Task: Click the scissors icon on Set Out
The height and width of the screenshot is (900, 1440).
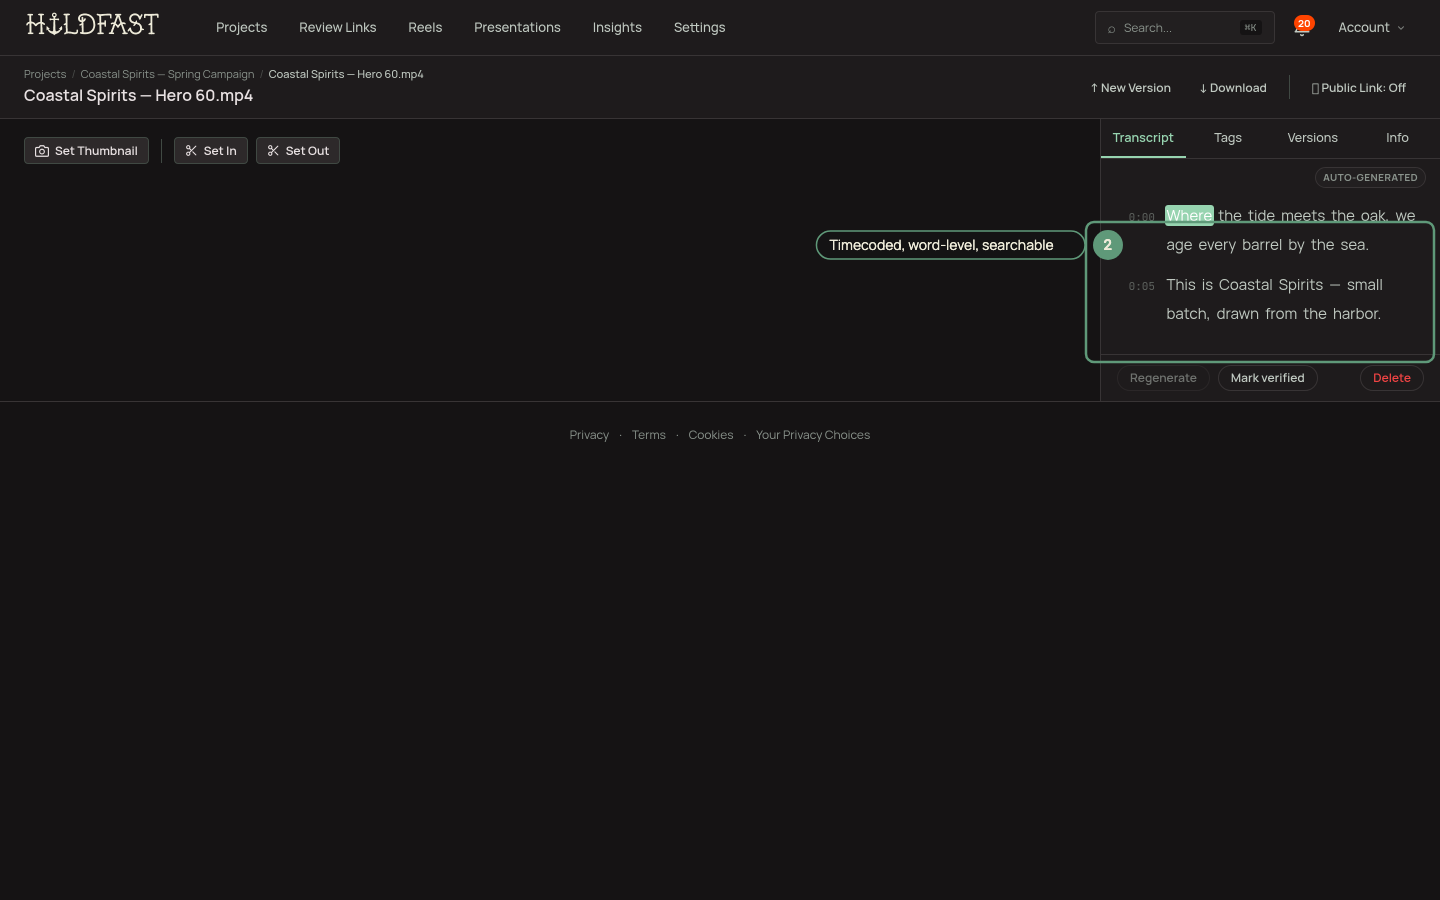Action: pos(273,151)
